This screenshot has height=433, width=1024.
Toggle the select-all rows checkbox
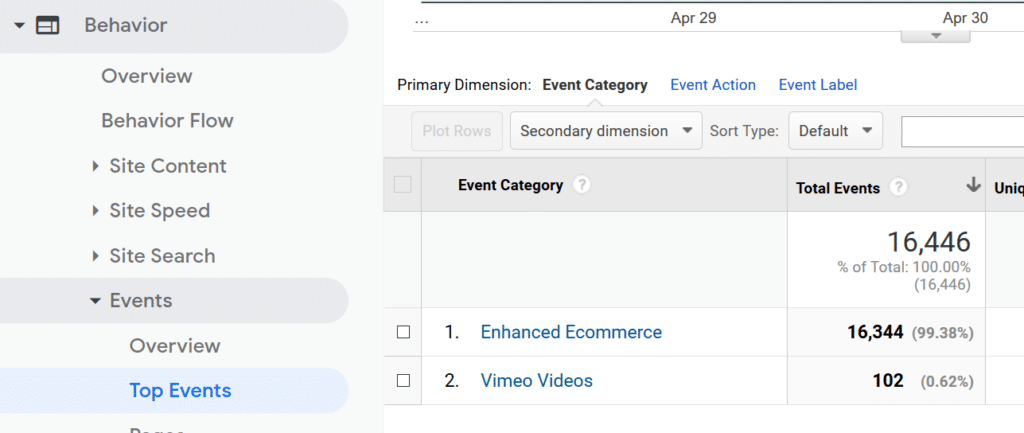(x=403, y=185)
